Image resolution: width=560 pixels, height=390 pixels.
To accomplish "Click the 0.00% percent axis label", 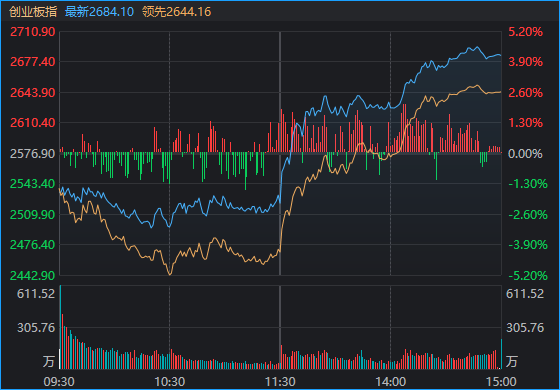I will tap(525, 154).
